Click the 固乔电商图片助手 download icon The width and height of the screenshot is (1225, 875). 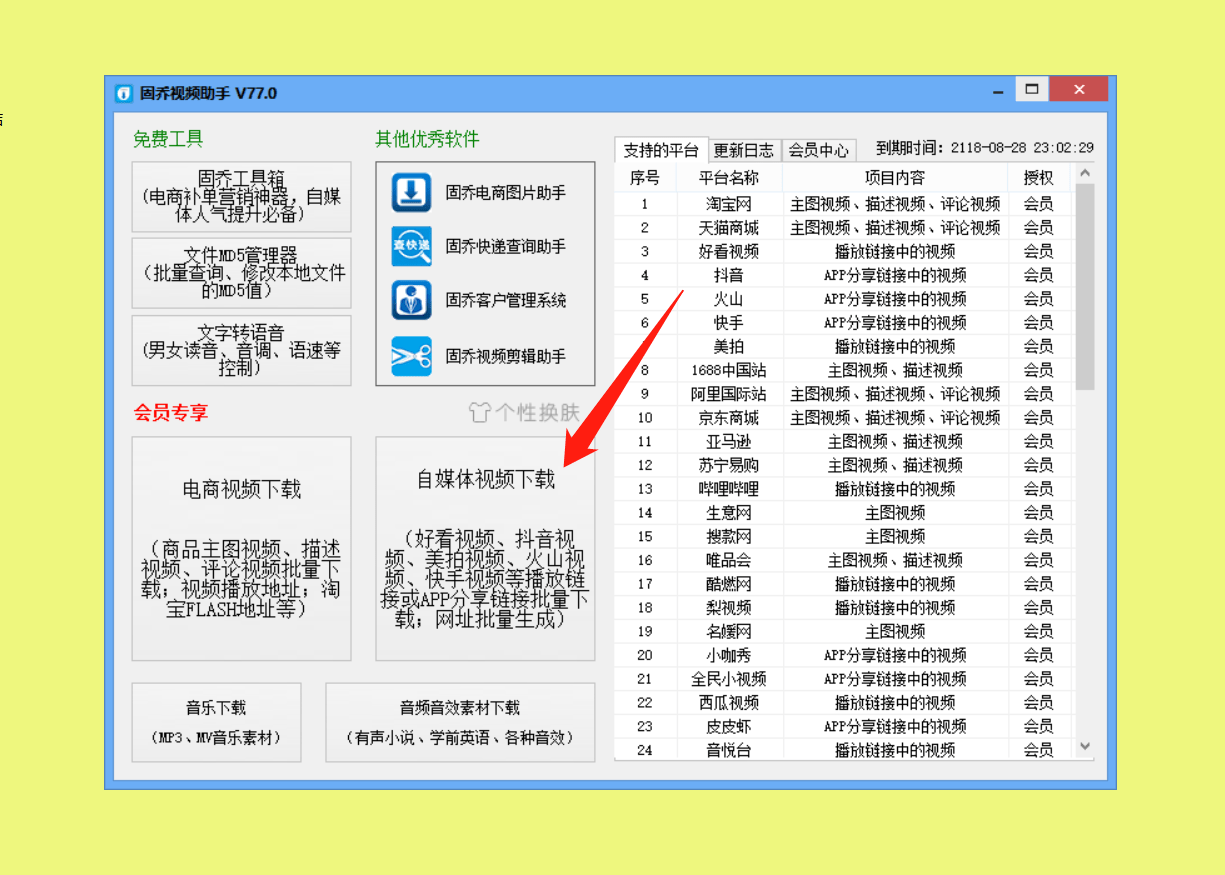pos(411,193)
